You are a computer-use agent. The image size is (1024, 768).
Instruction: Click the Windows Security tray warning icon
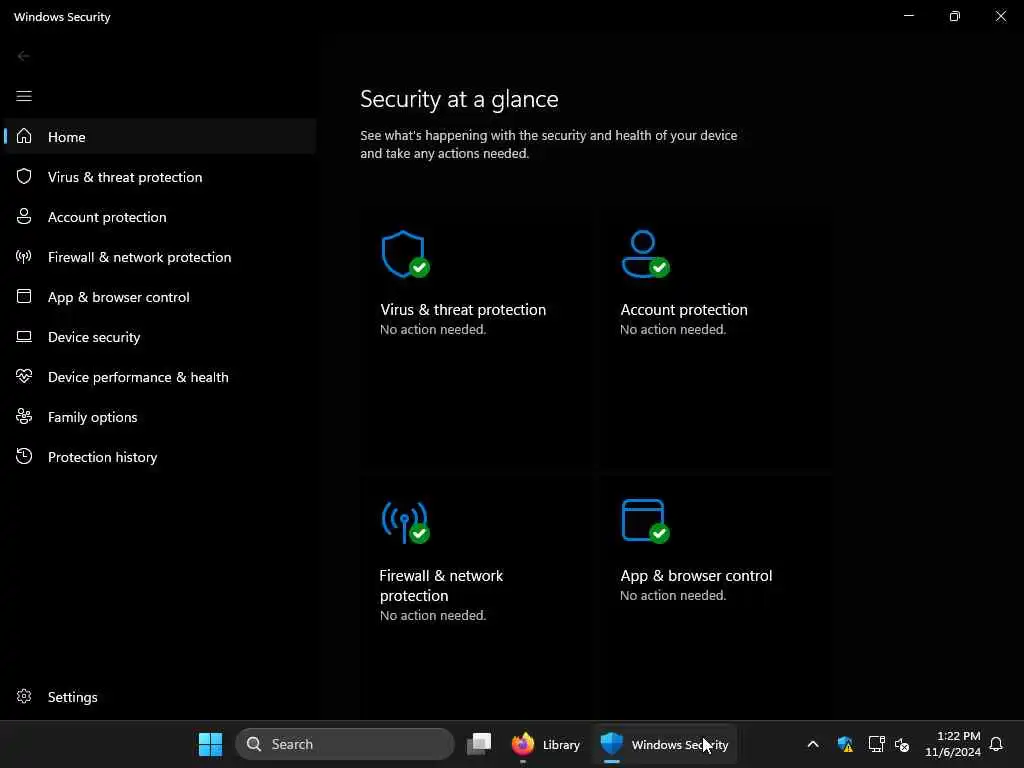tap(845, 744)
